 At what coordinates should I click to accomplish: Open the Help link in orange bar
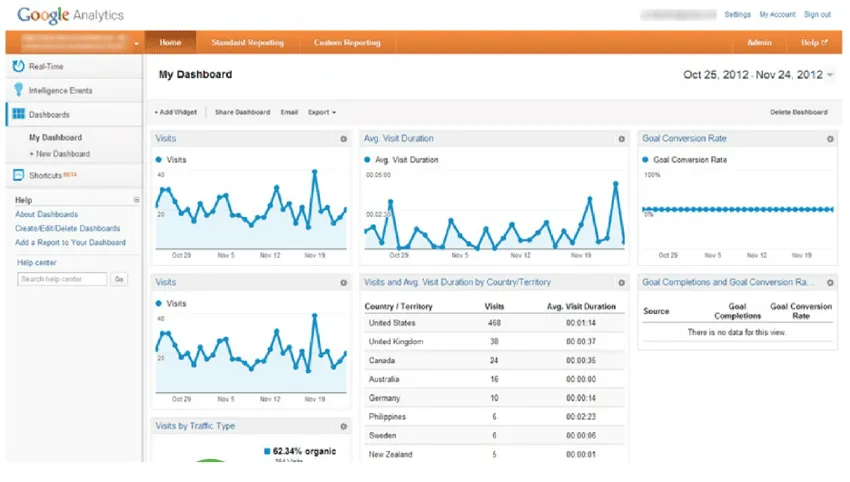pos(814,42)
